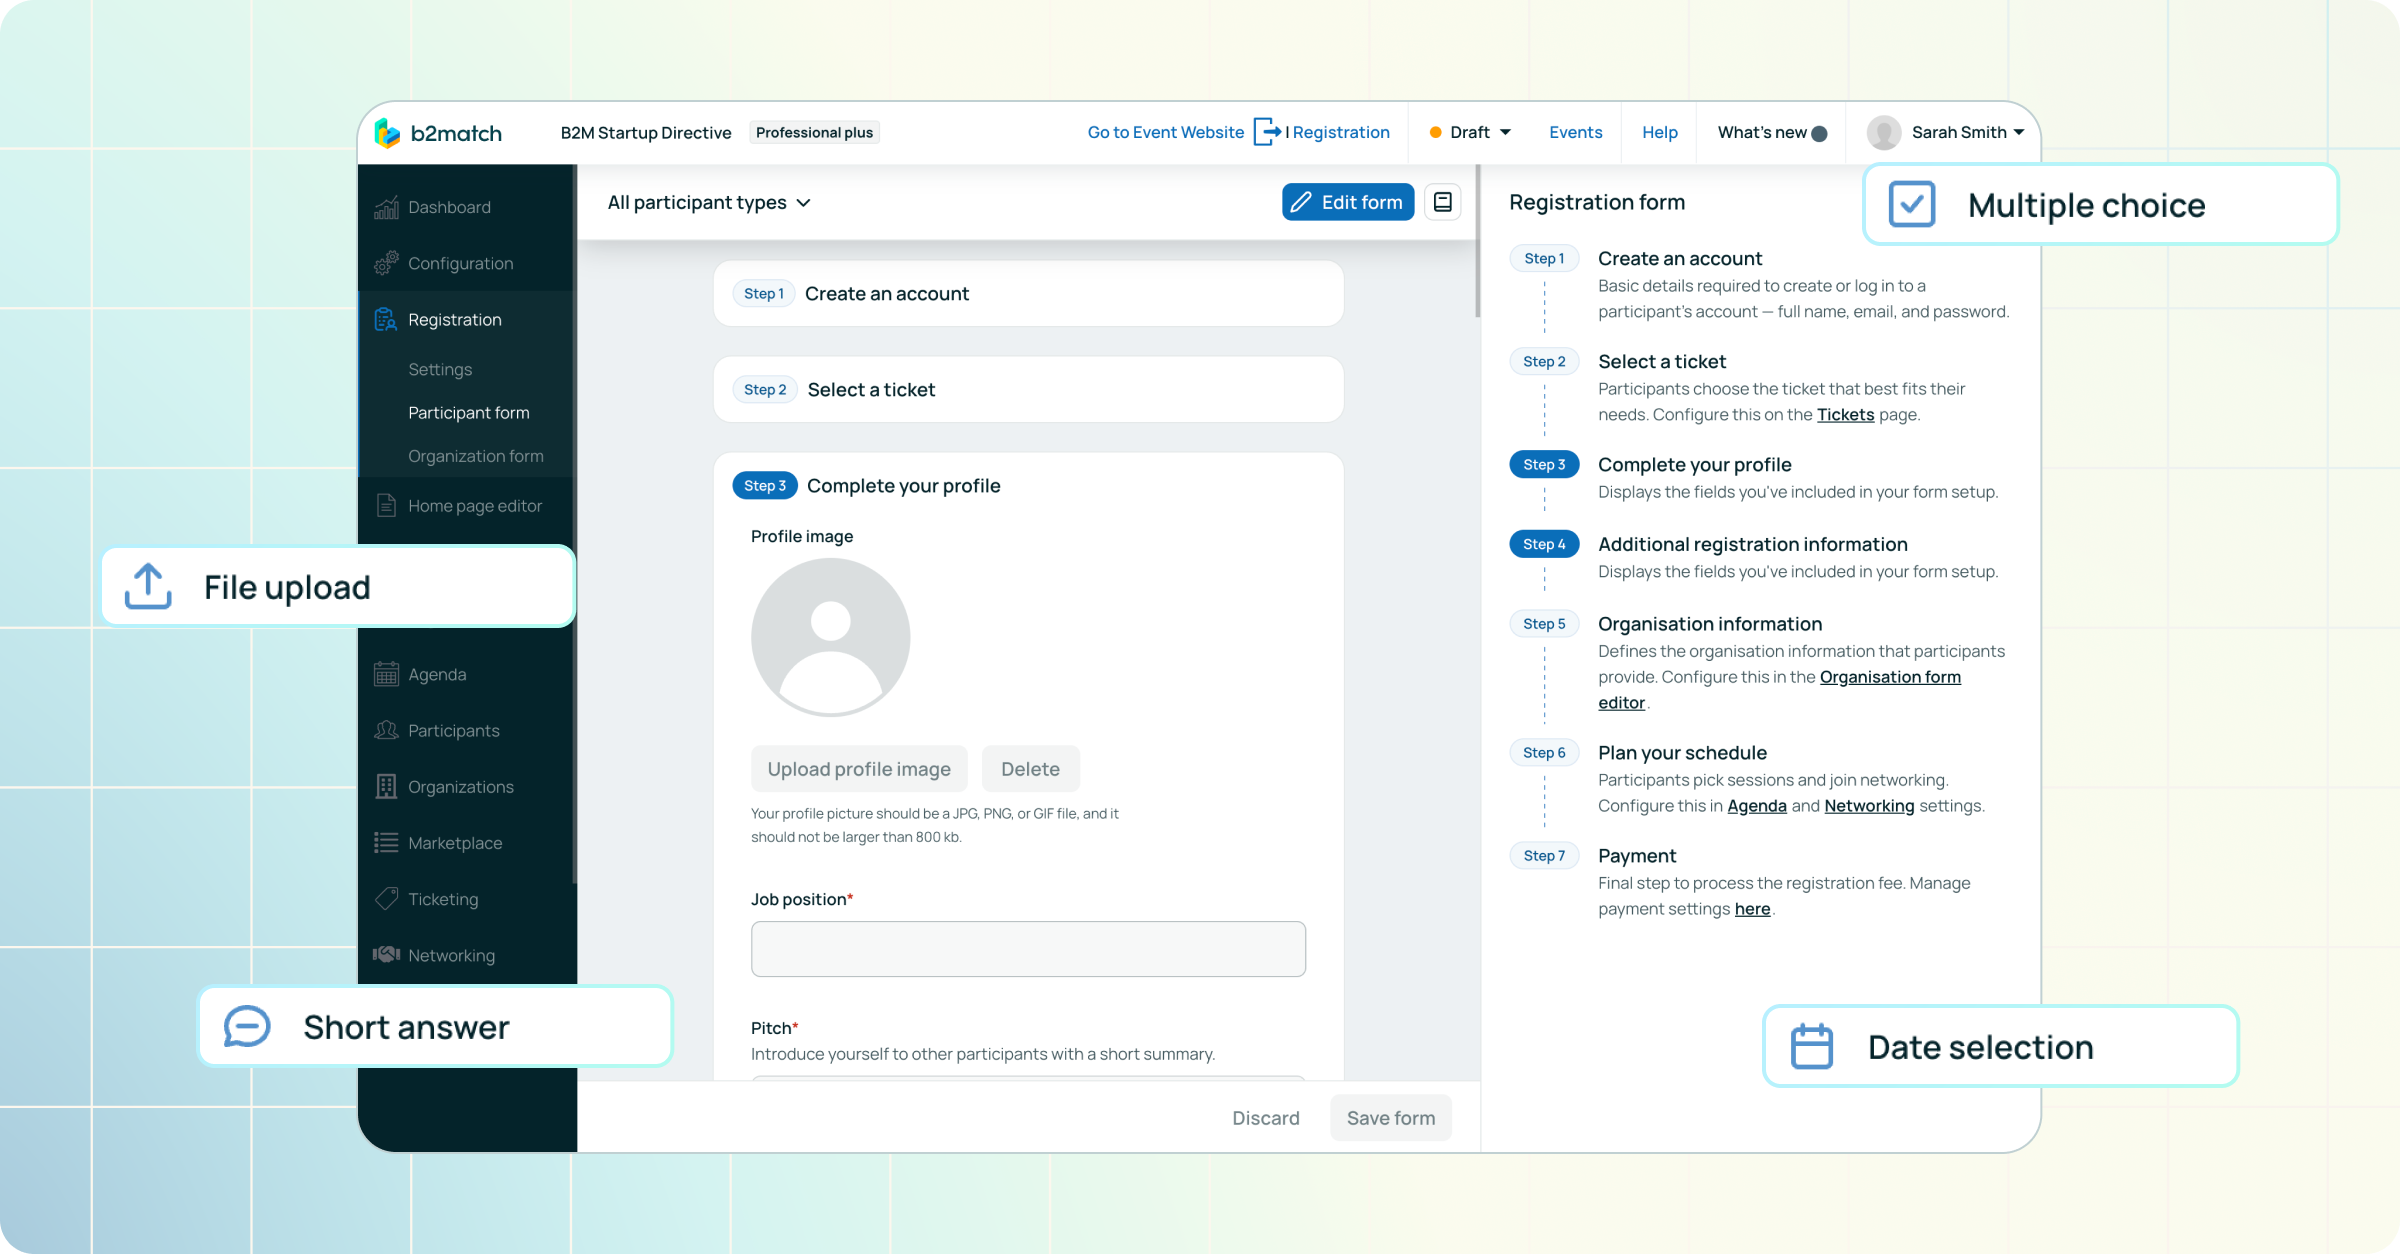Screen dimensions: 2400x1254
Task: Click the Marketplace list icon
Action: tap(386, 842)
